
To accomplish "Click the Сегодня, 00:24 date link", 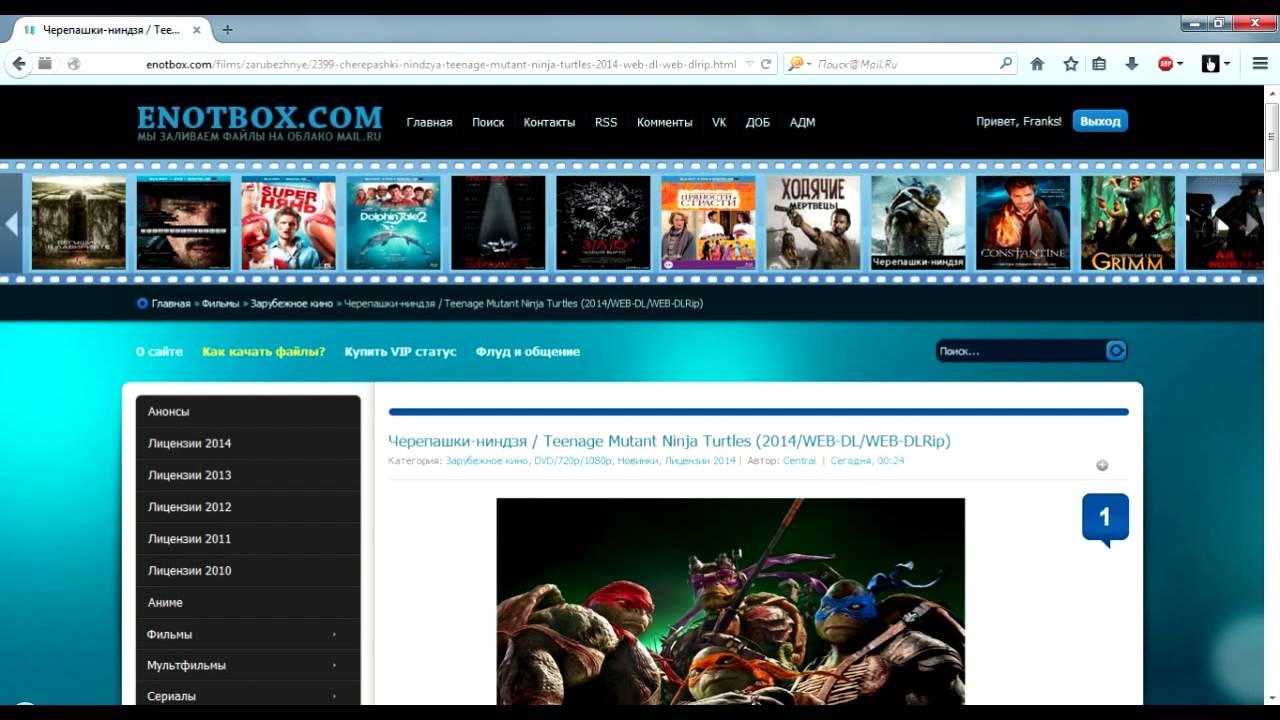I will click(868, 461).
